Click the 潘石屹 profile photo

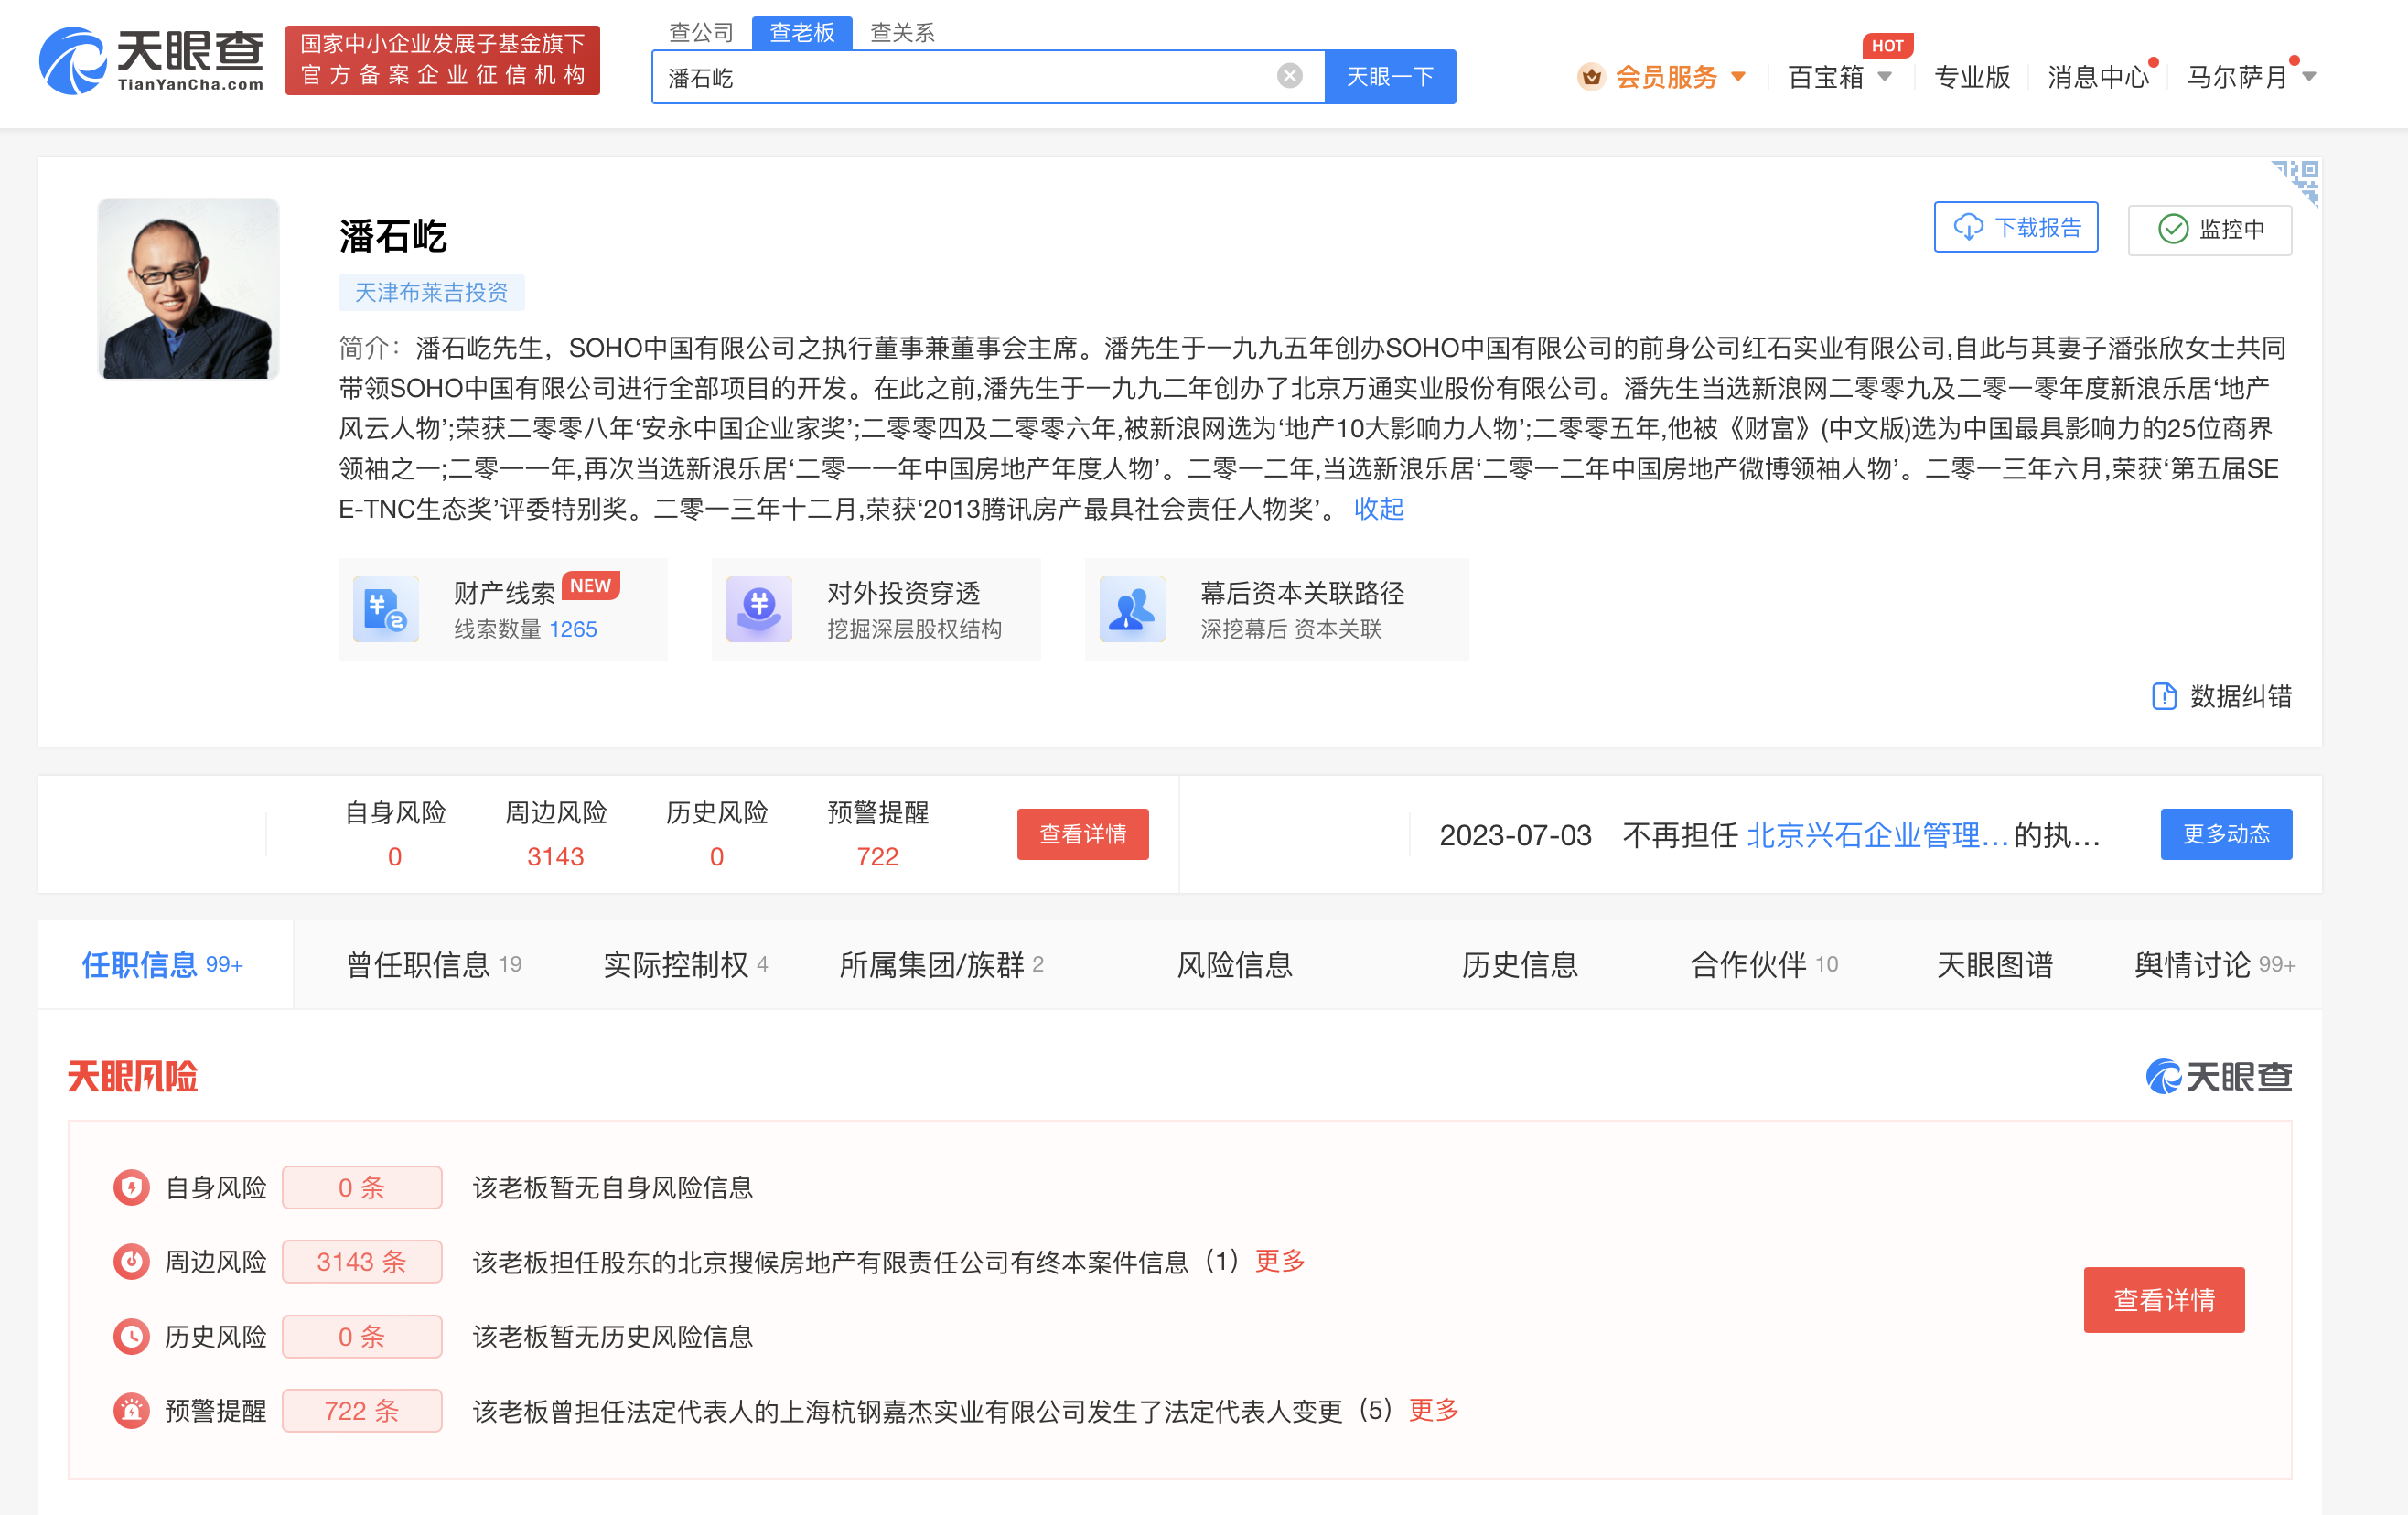click(188, 288)
